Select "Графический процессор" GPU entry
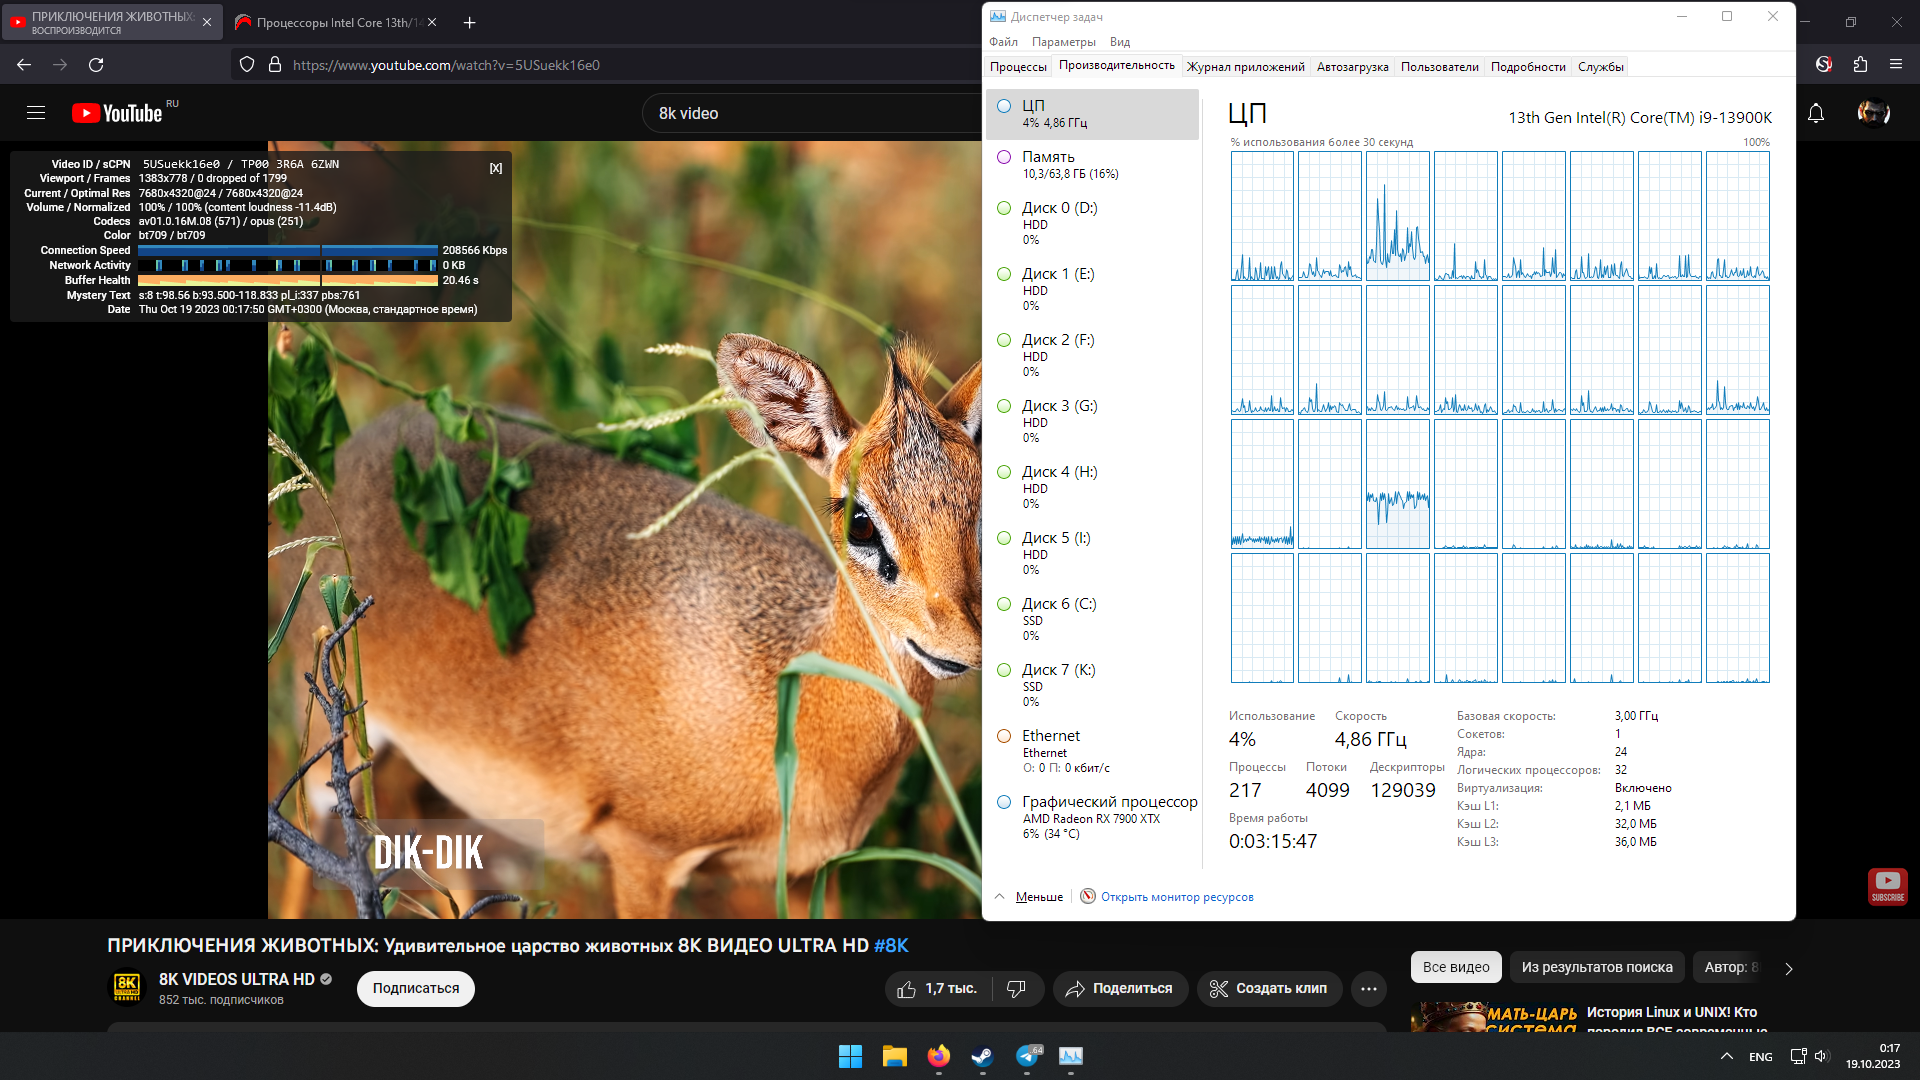 pyautogui.click(x=1108, y=802)
